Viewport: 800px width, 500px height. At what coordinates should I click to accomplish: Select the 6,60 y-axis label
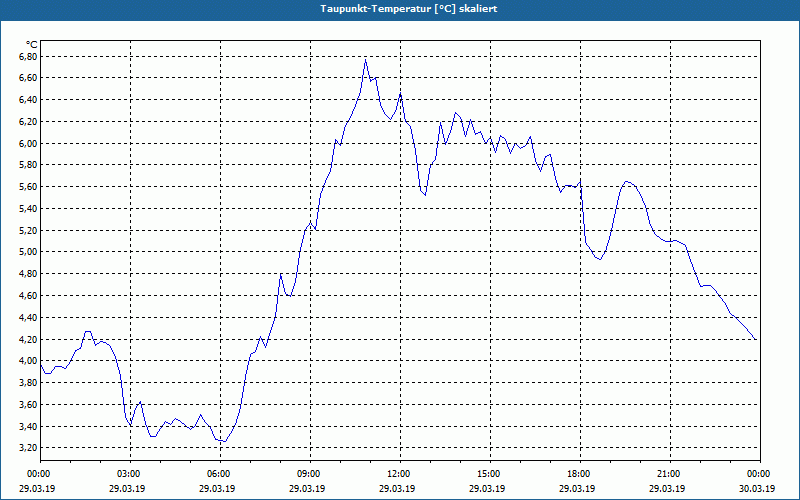pyautogui.click(x=28, y=78)
